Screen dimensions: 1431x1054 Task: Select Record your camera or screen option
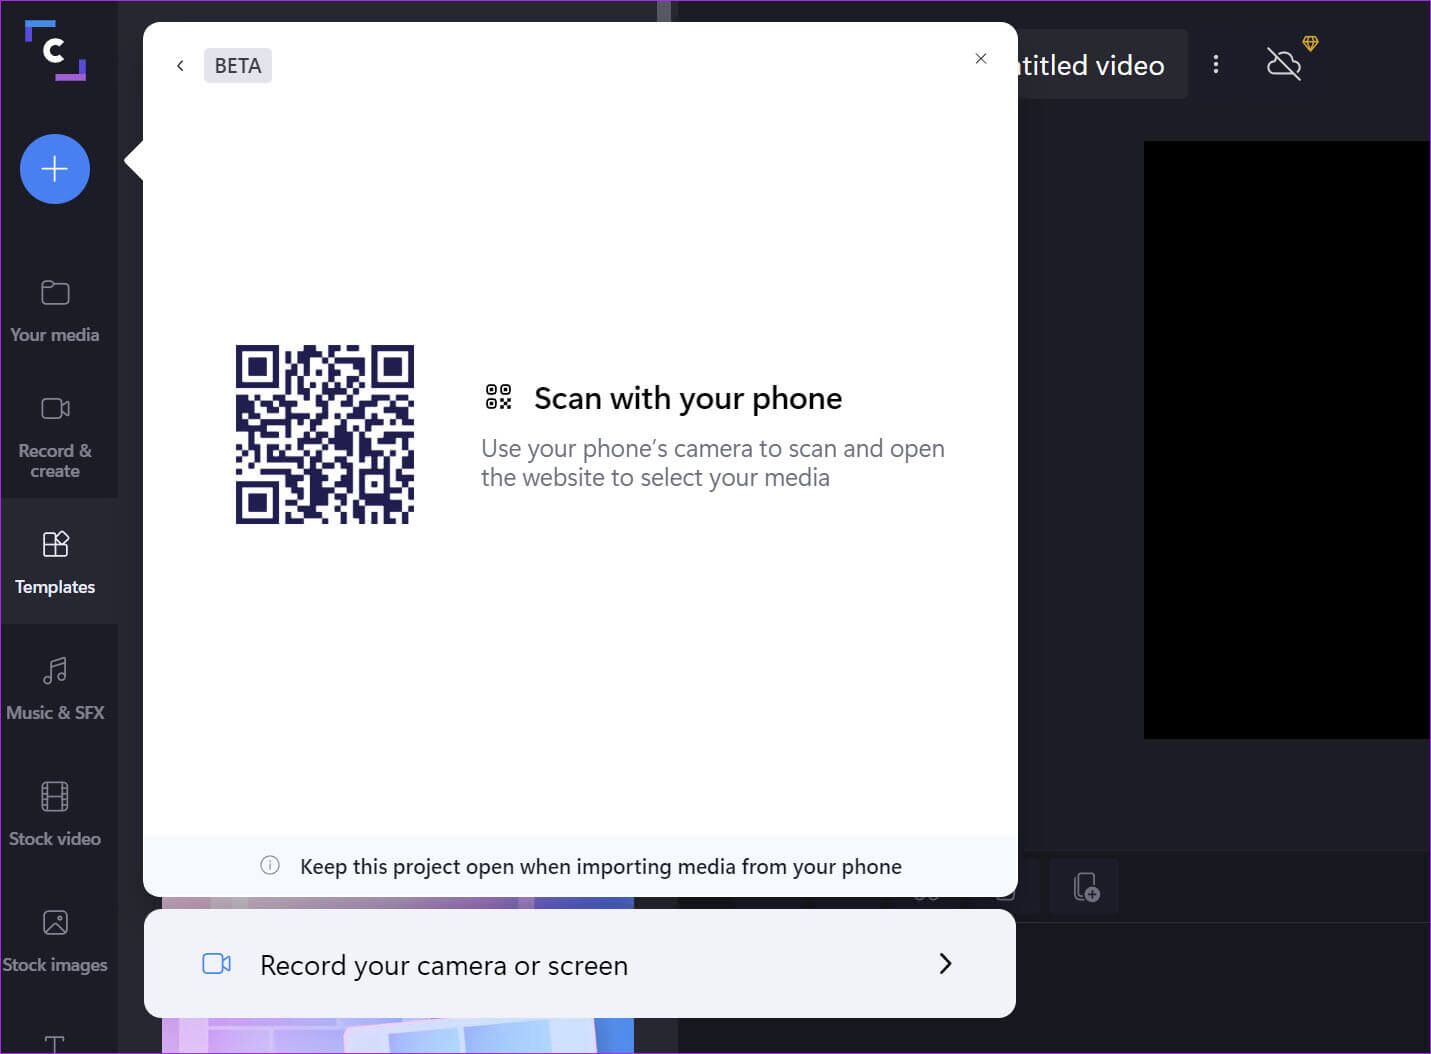tap(580, 964)
